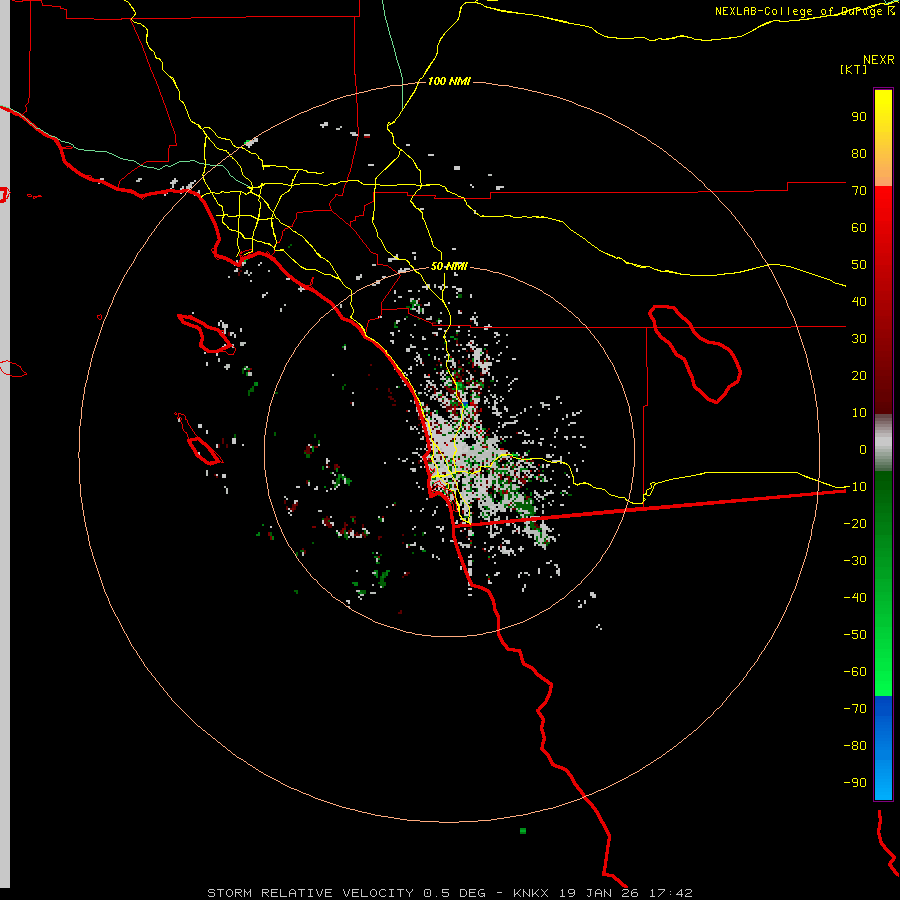The height and width of the screenshot is (900, 900).
Task: Click the 80 value on velocity scale
Action: [x=859, y=153]
